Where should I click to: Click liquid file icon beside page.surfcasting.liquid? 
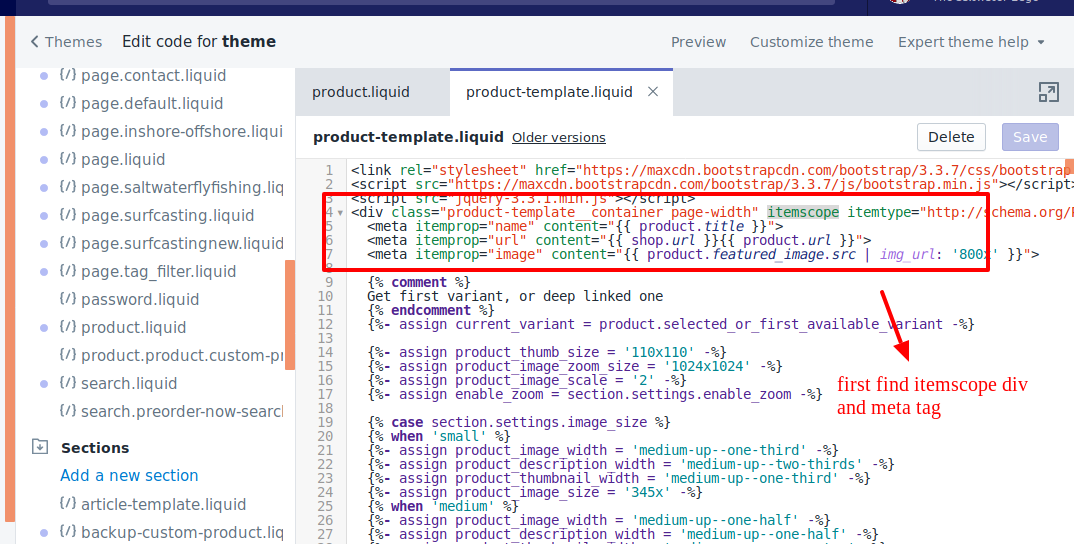tap(67, 215)
